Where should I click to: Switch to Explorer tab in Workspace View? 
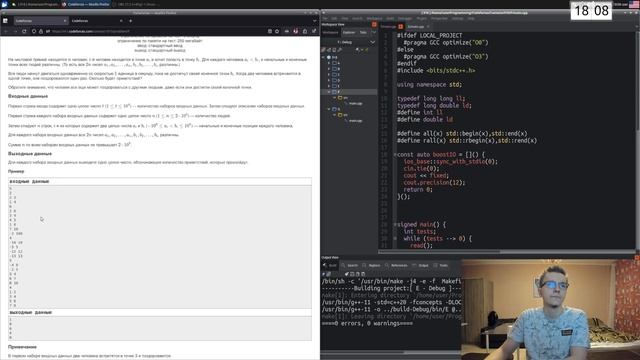(x=349, y=32)
